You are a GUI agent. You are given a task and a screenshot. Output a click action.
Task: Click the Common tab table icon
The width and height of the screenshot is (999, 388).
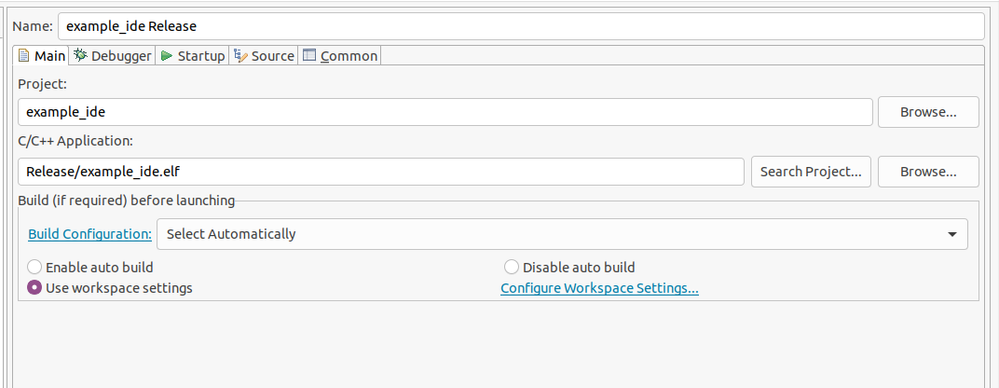click(309, 55)
